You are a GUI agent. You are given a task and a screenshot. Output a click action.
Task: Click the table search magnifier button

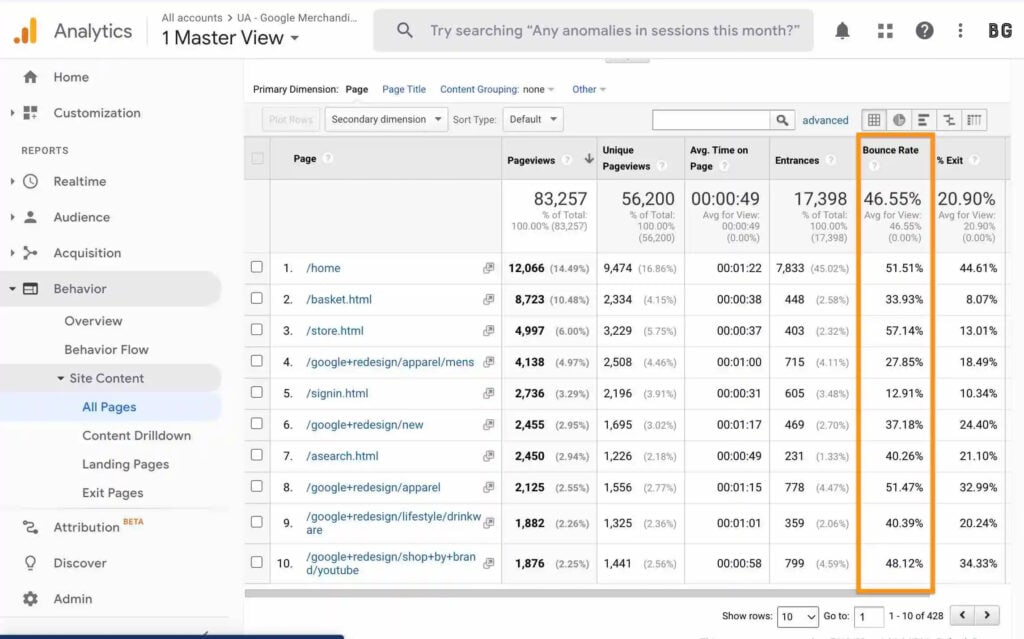click(782, 120)
